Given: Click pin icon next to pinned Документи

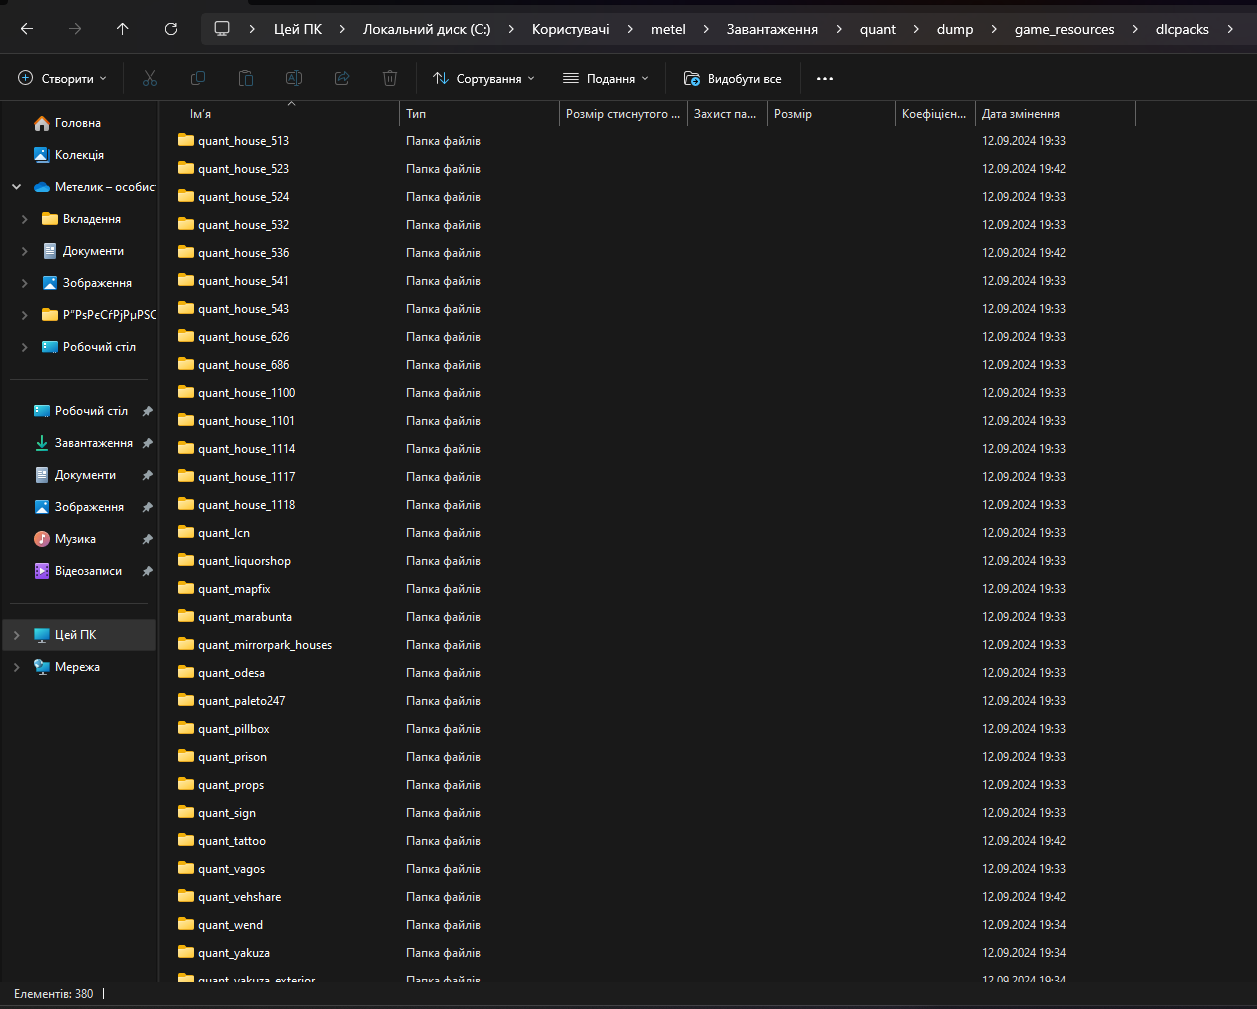Looking at the screenshot, I should point(148,475).
